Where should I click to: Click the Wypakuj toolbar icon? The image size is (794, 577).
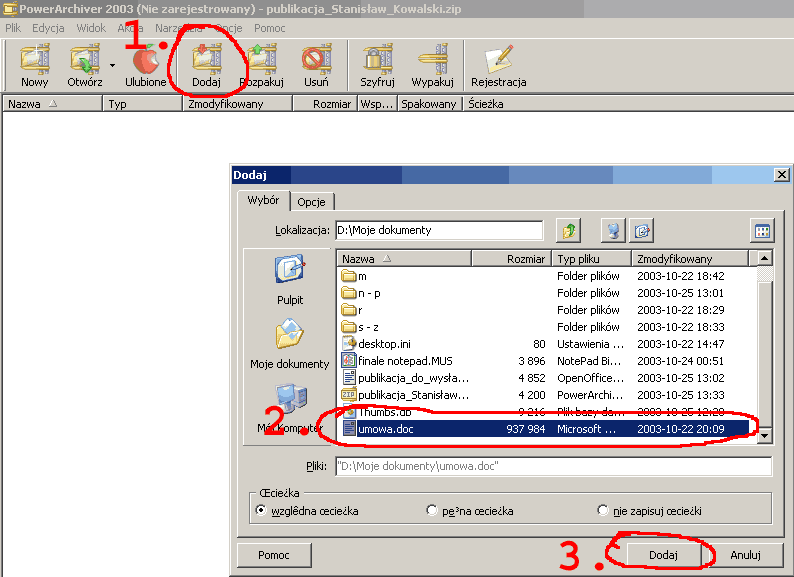point(432,65)
